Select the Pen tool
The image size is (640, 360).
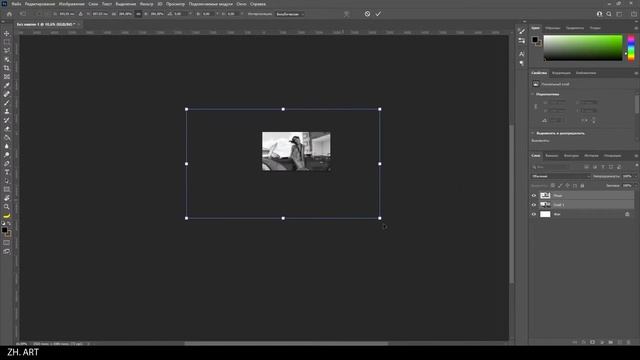pos(7,164)
